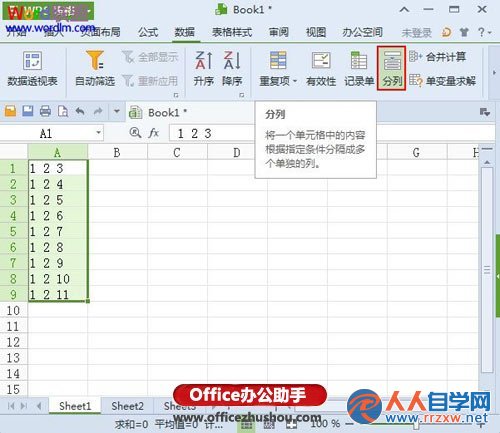This screenshot has height=433, width=500.
Task: Switch to Sheet2 tab
Action: click(x=127, y=406)
